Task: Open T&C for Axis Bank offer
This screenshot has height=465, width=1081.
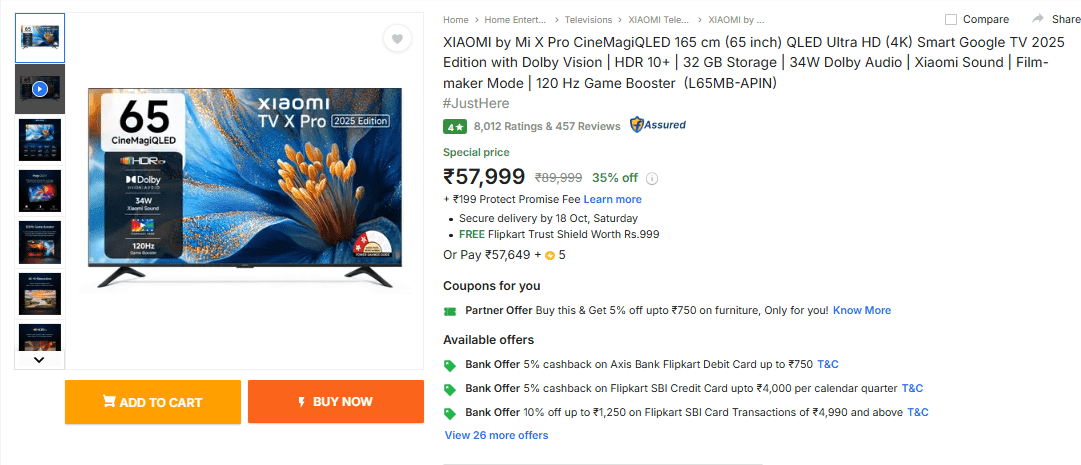Action: coord(827,364)
